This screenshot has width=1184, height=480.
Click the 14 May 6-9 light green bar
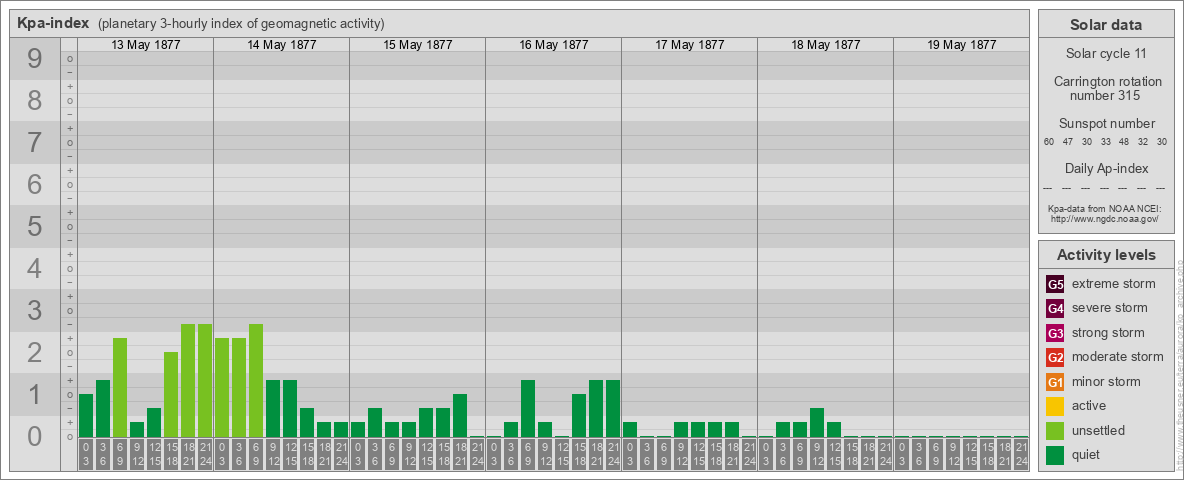pos(256,380)
